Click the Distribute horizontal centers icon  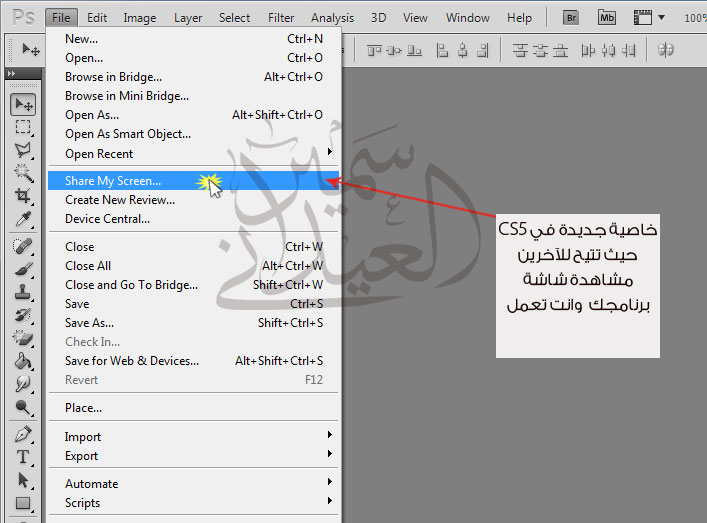[608, 50]
